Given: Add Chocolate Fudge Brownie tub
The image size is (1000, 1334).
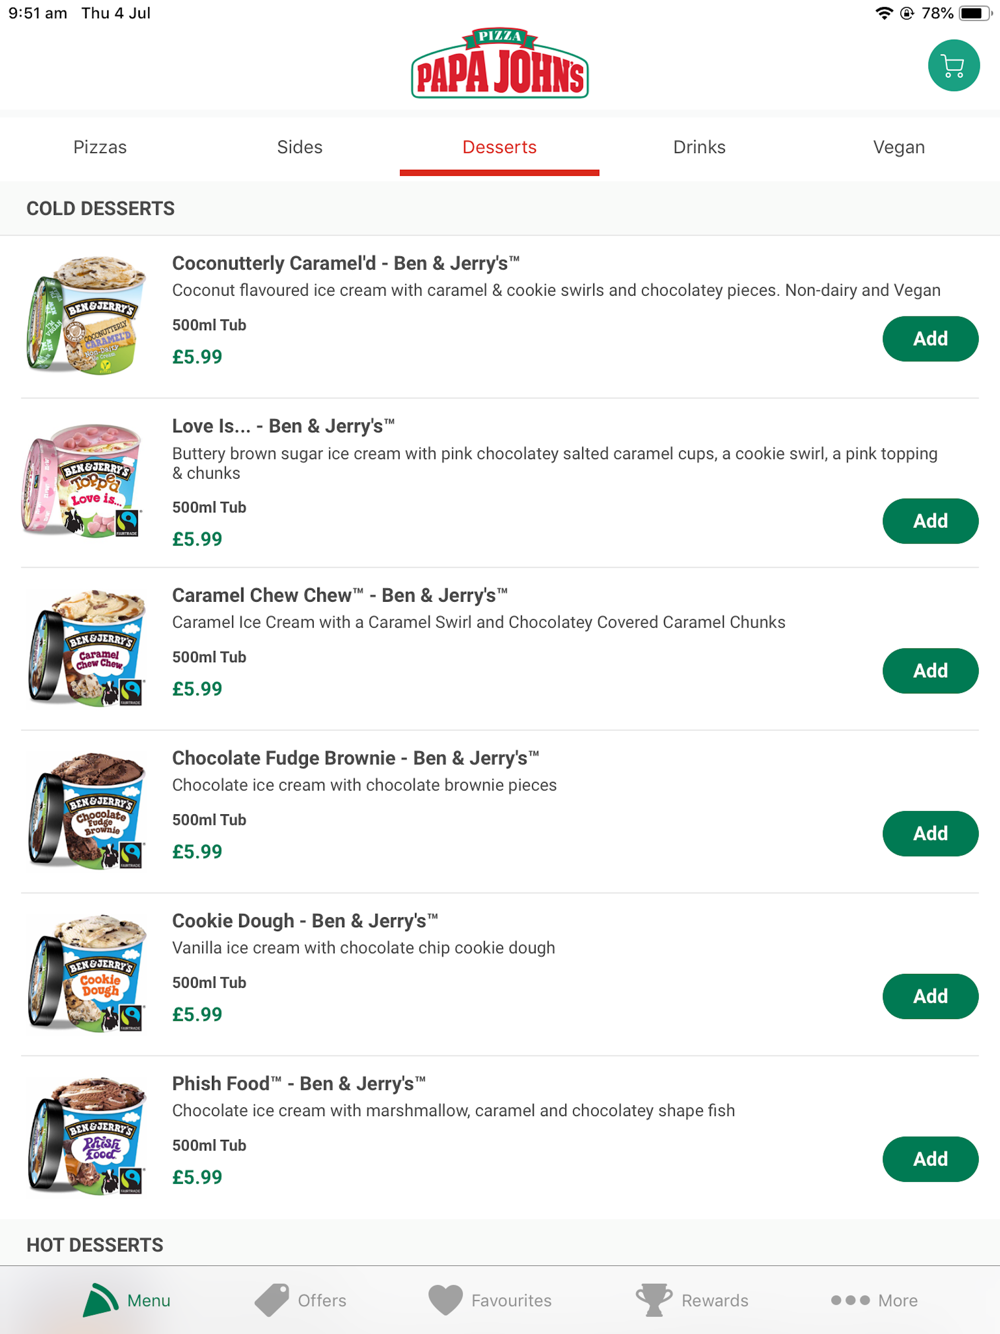Looking at the screenshot, I should click(929, 834).
